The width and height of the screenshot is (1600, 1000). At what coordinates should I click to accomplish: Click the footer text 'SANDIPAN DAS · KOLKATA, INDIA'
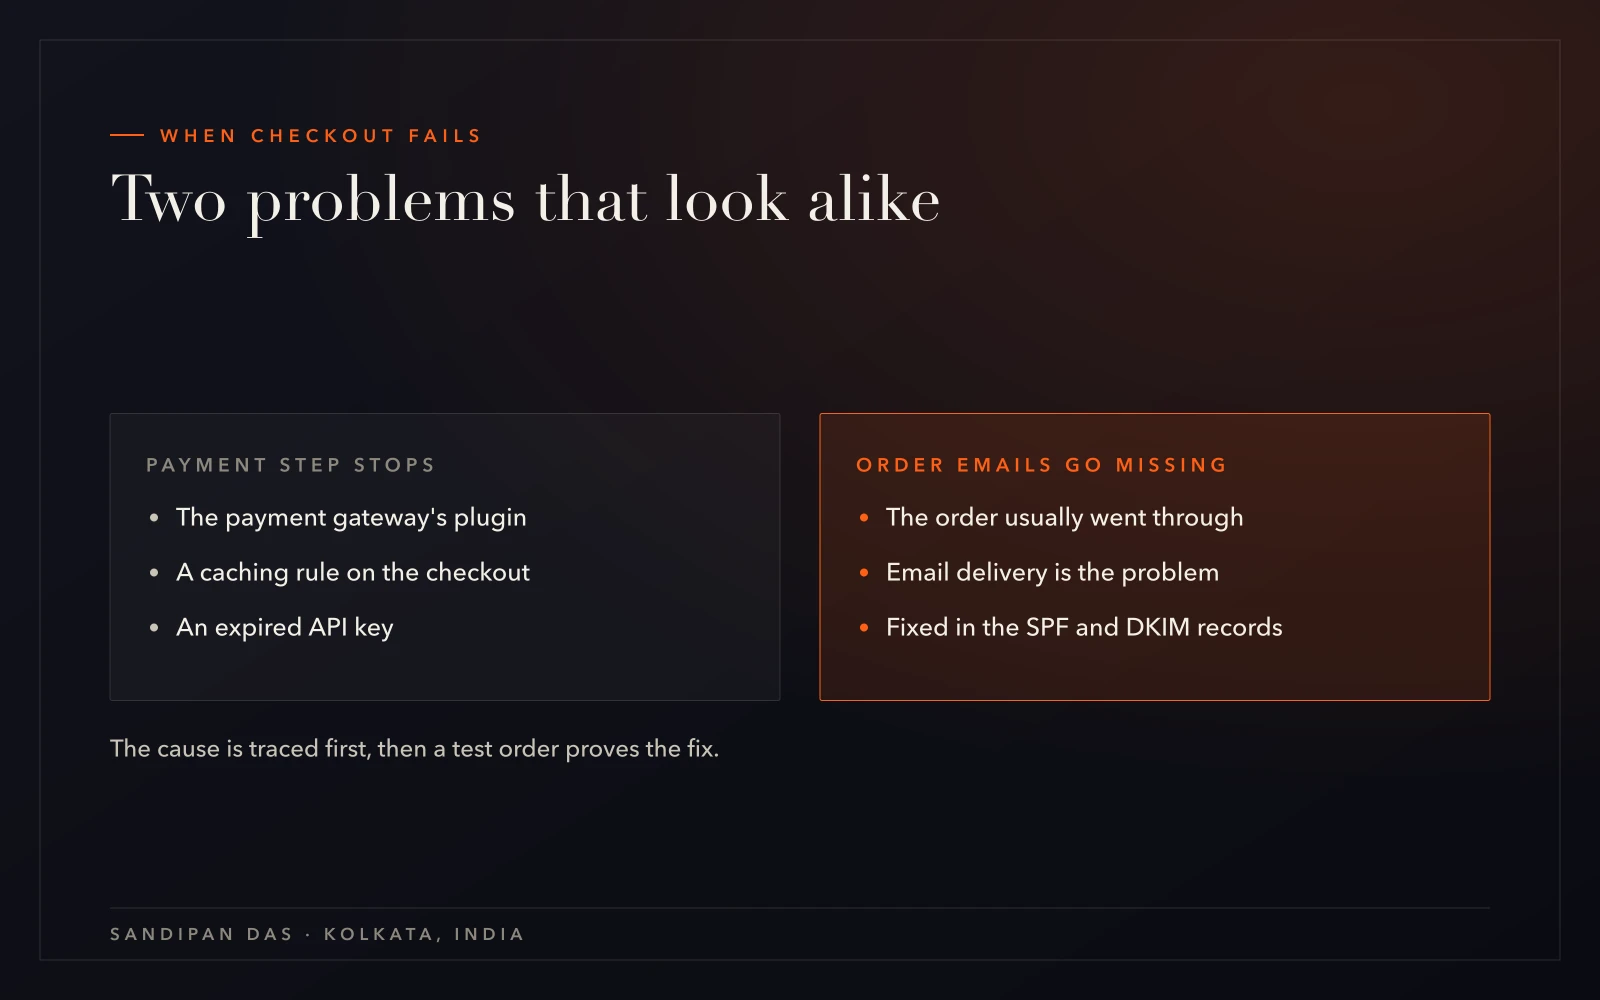coord(317,934)
